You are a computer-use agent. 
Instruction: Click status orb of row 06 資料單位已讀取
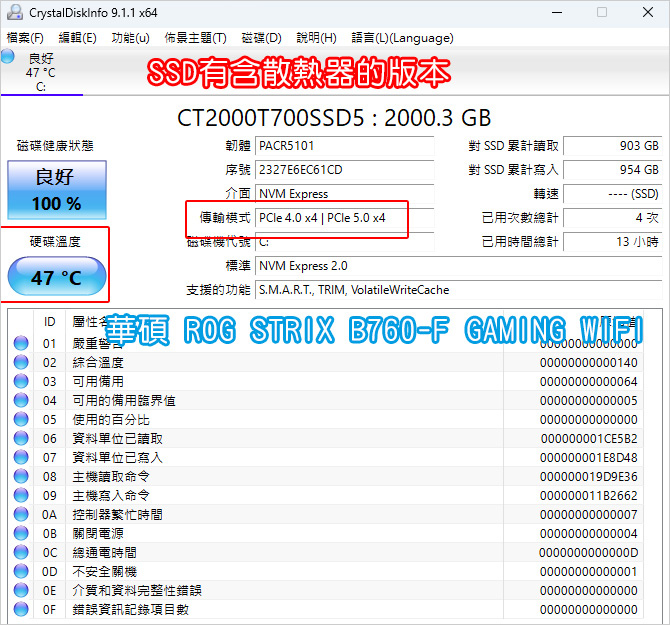tap(21, 438)
